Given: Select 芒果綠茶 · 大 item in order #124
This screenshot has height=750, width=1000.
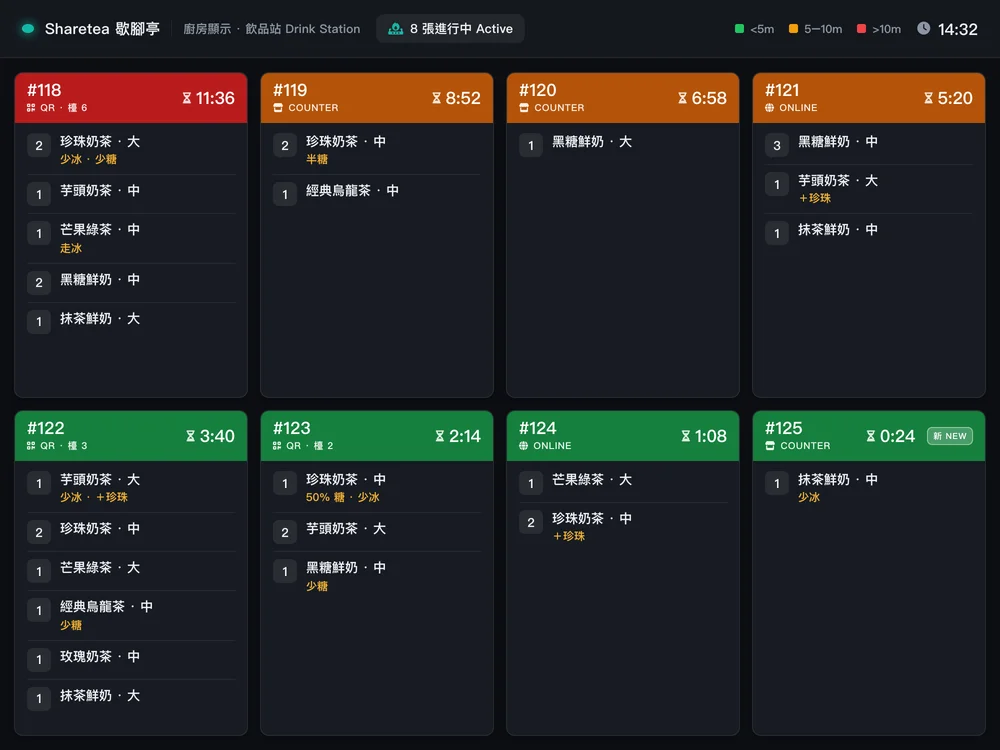Looking at the screenshot, I should click(622, 482).
